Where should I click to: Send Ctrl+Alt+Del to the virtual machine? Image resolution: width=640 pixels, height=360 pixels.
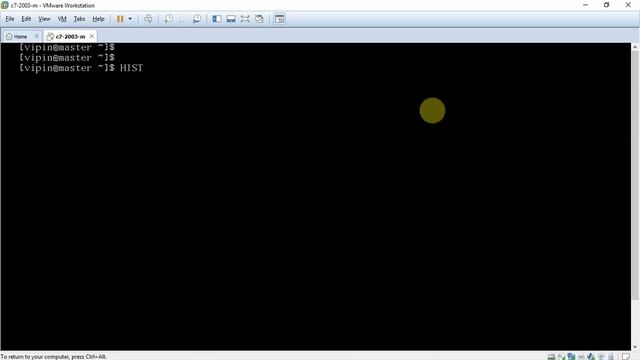(x=148, y=19)
